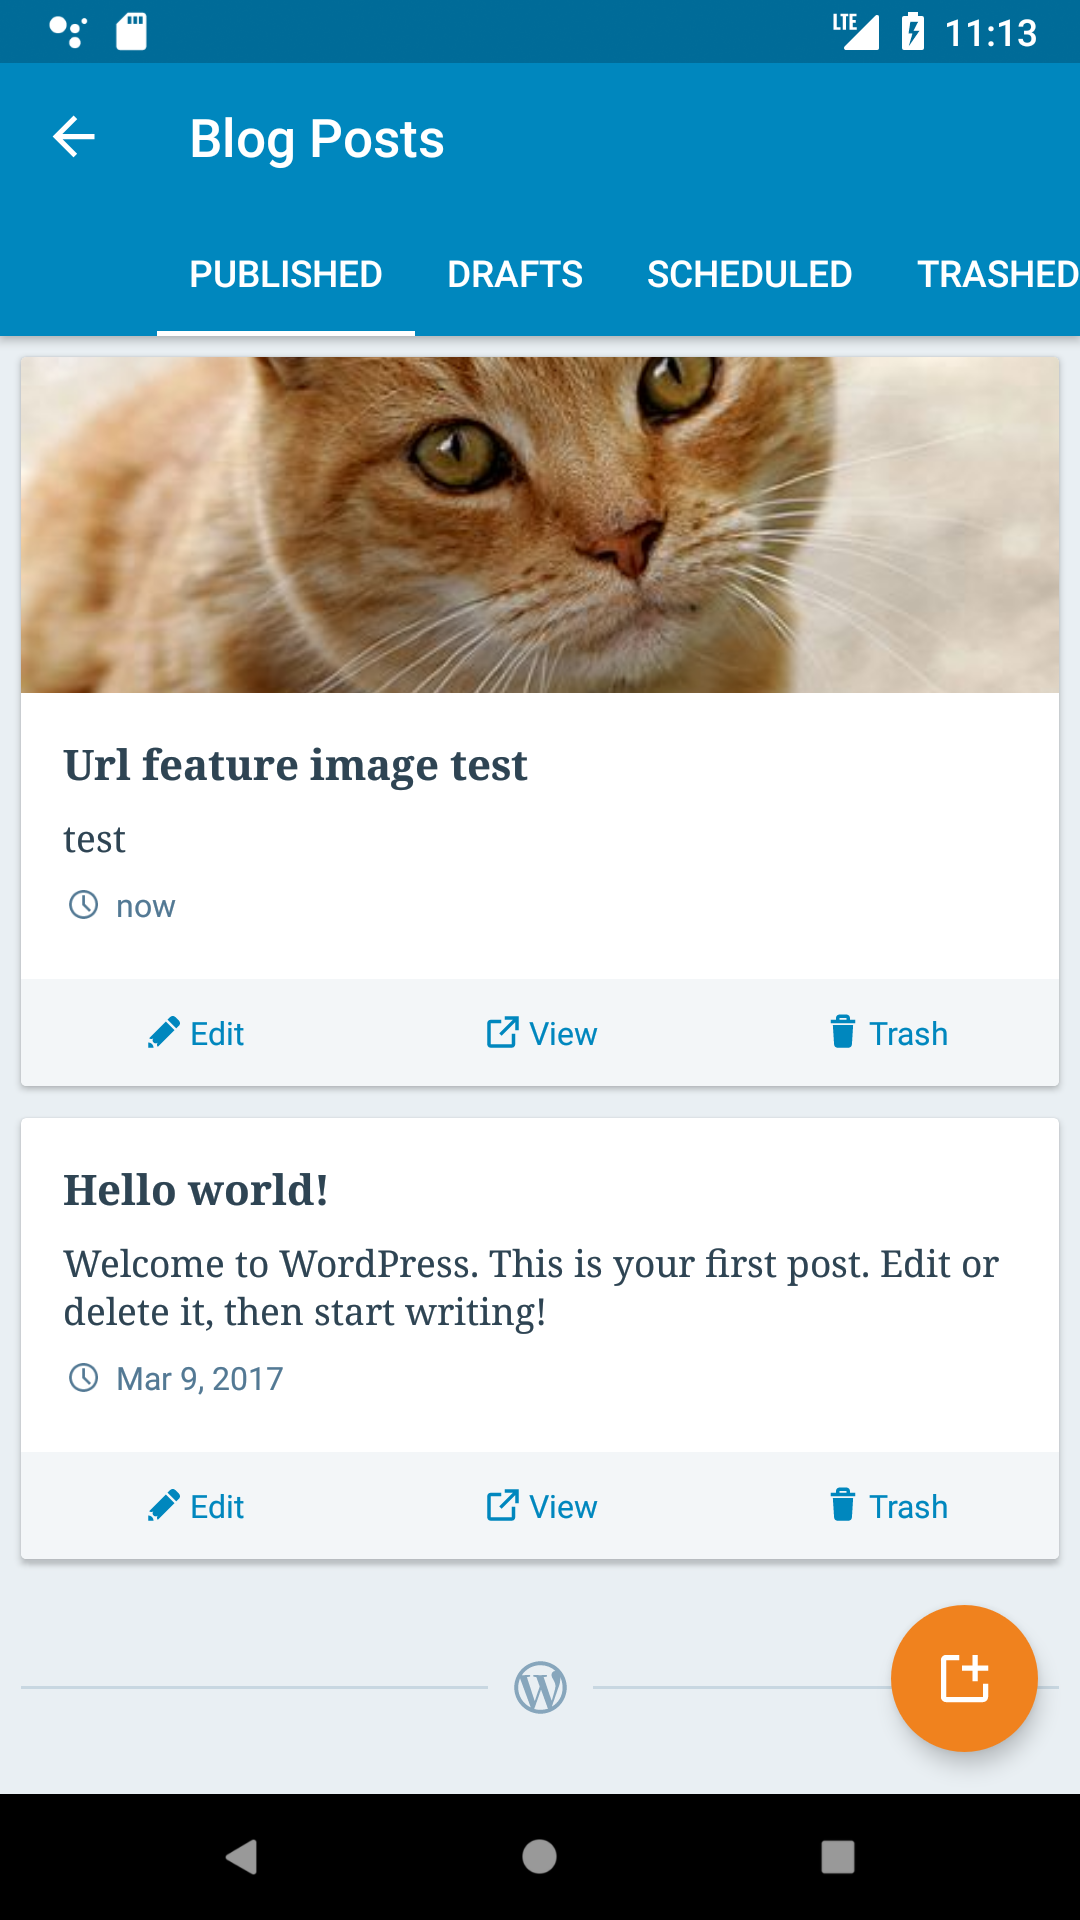Select the PUBLISHED tab

click(x=286, y=273)
